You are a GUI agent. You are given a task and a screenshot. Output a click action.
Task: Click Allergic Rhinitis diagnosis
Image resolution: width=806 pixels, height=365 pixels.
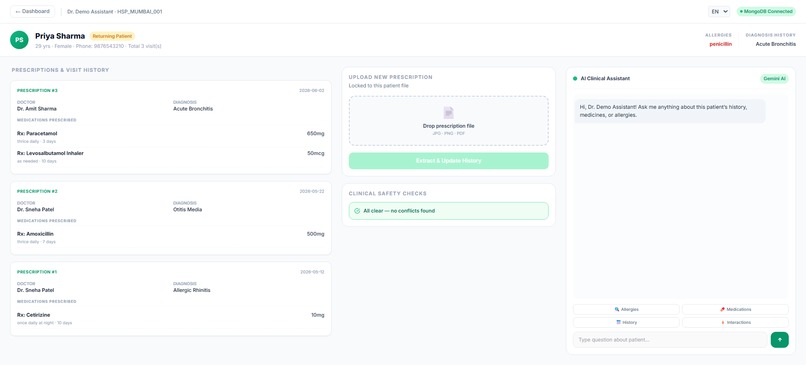pos(192,290)
